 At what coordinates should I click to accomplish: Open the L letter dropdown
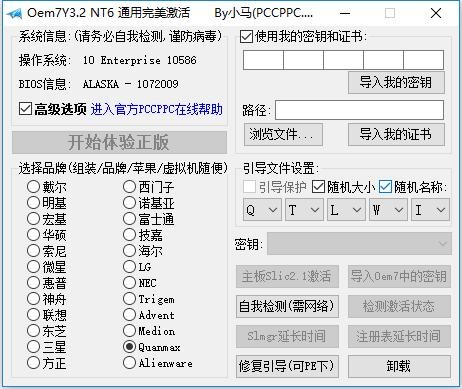point(346,210)
